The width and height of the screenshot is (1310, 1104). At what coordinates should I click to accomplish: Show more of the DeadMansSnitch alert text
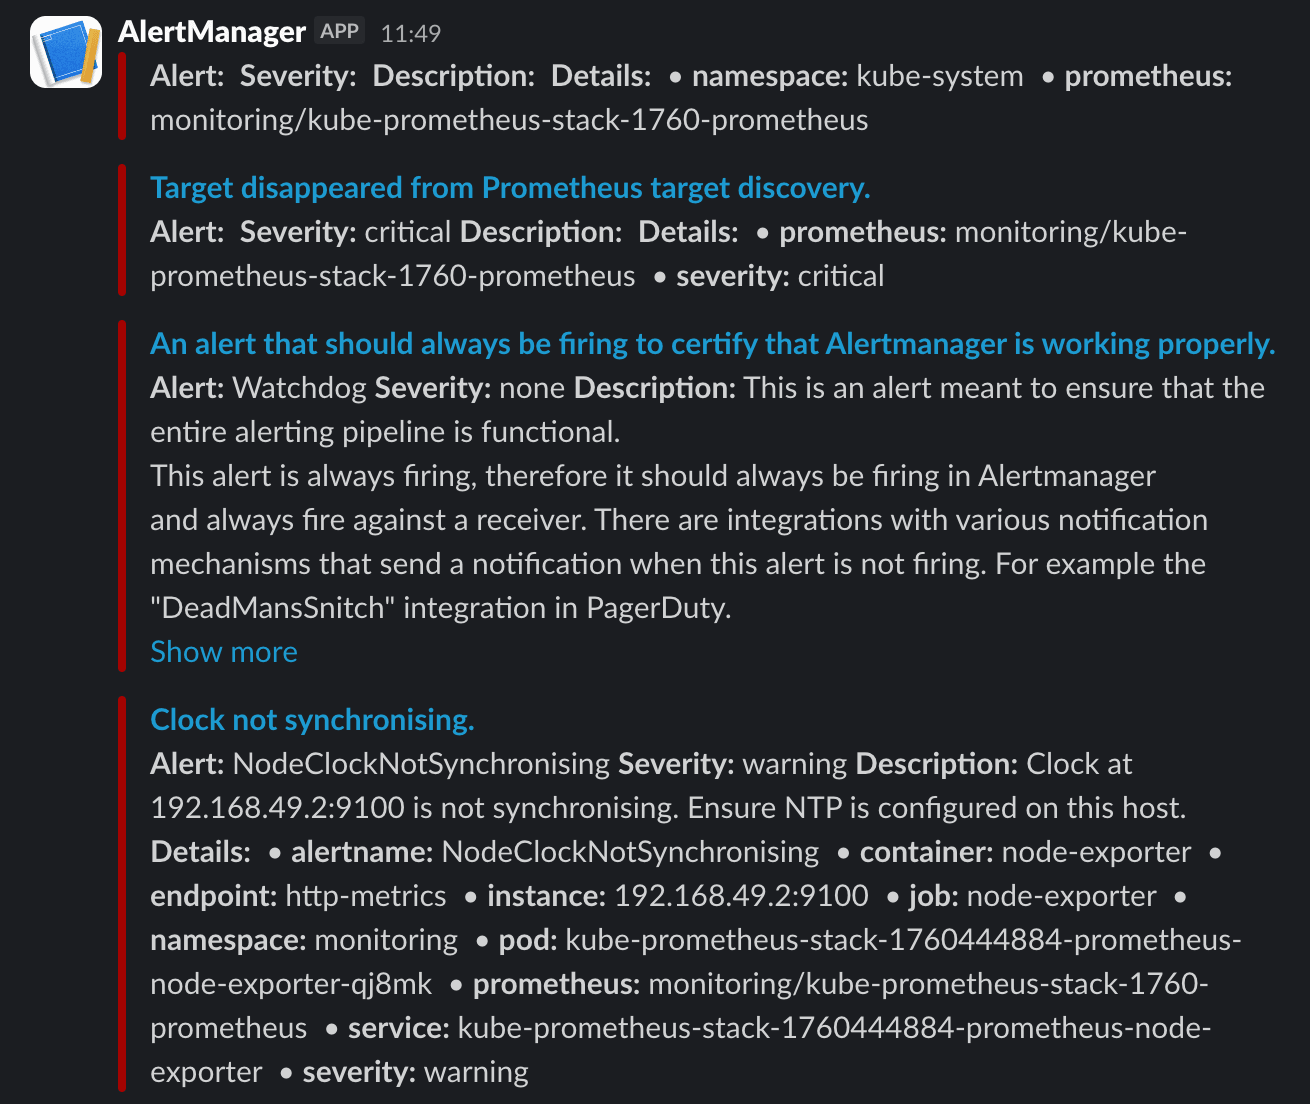(x=224, y=651)
